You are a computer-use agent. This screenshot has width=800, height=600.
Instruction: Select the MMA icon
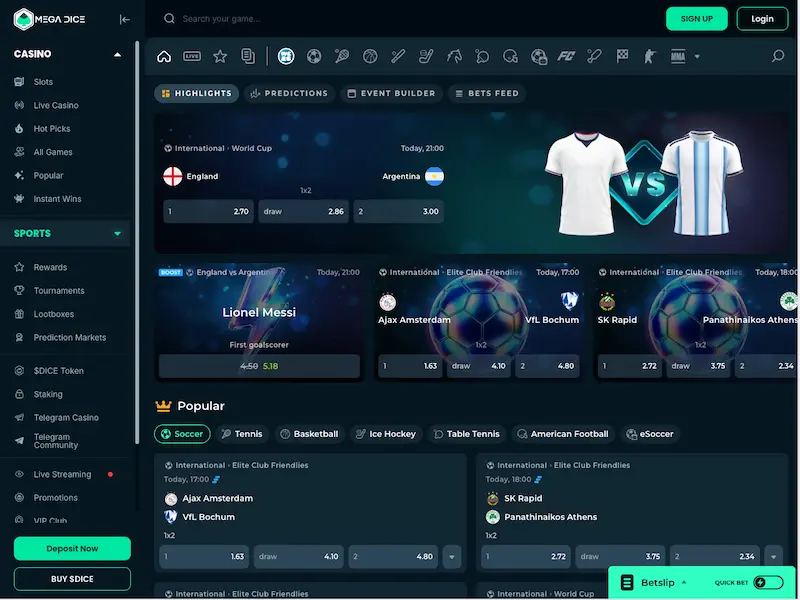(x=678, y=56)
